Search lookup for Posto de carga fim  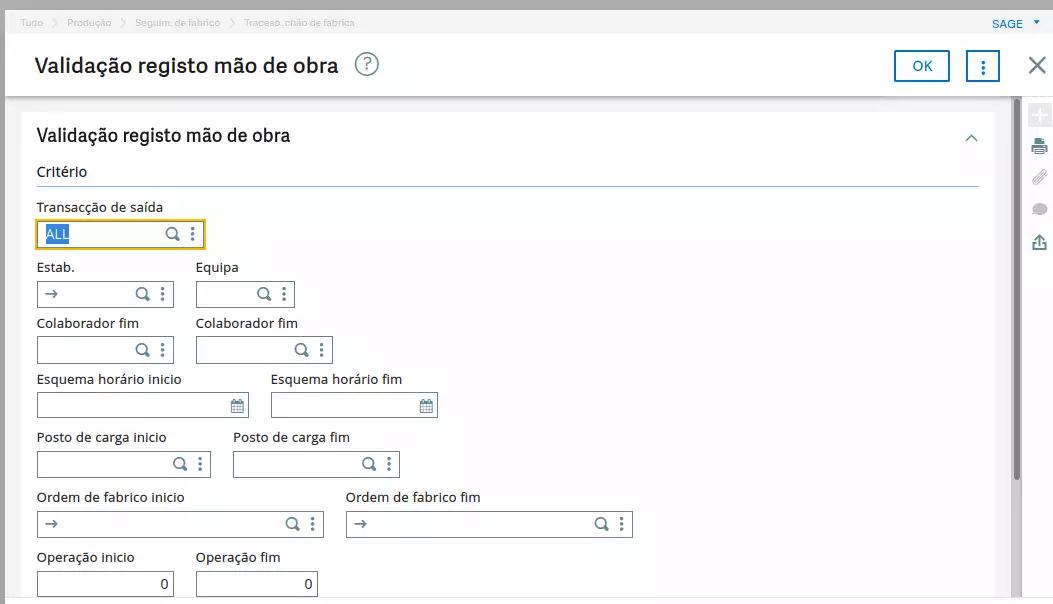[x=369, y=464]
